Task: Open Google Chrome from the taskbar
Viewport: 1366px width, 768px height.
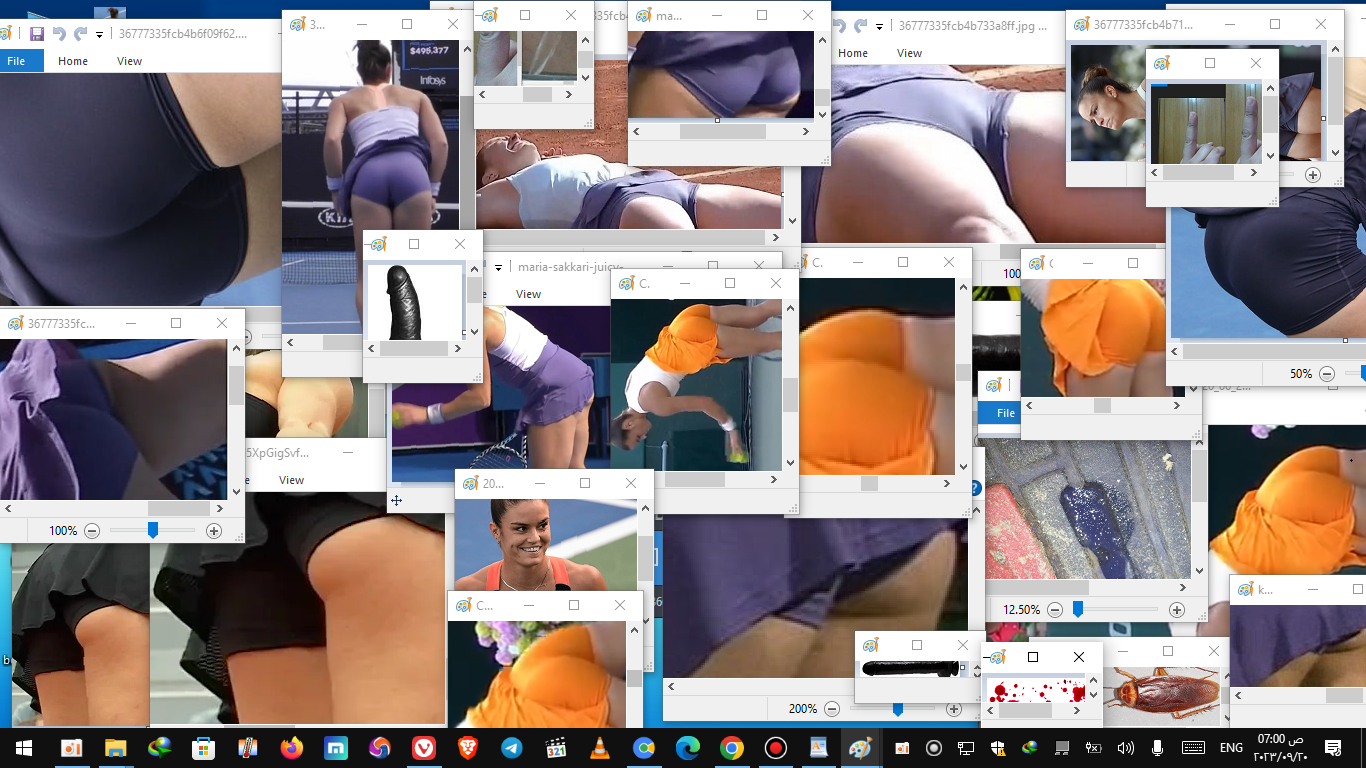Action: coord(731,748)
